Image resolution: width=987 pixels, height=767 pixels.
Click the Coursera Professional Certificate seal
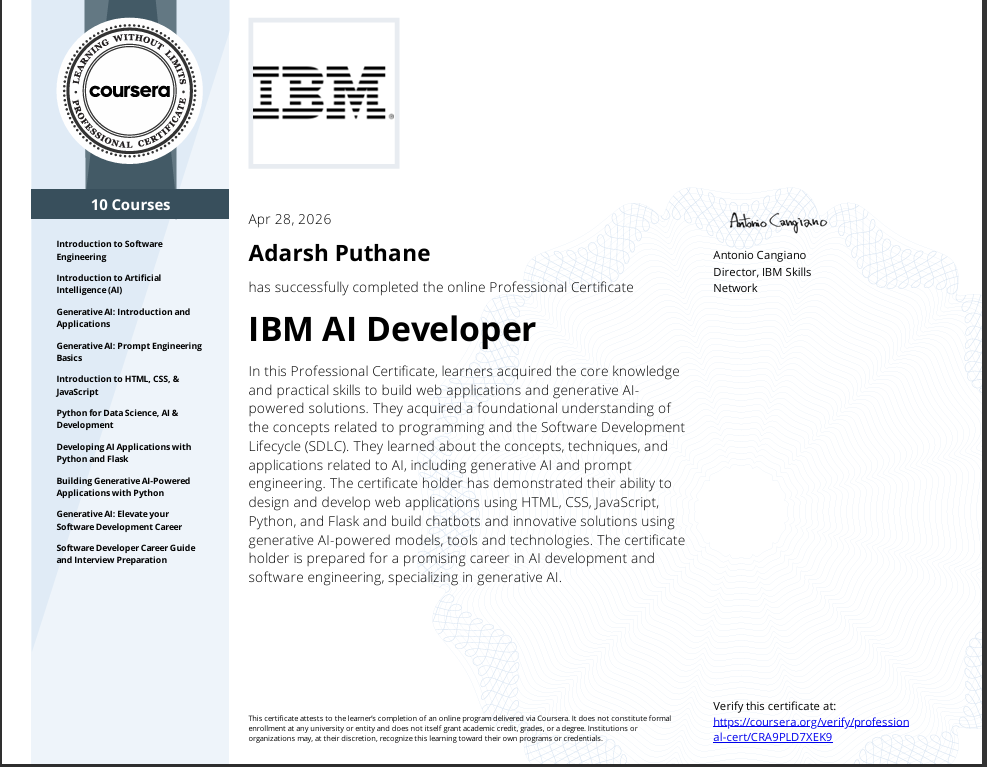(x=130, y=91)
